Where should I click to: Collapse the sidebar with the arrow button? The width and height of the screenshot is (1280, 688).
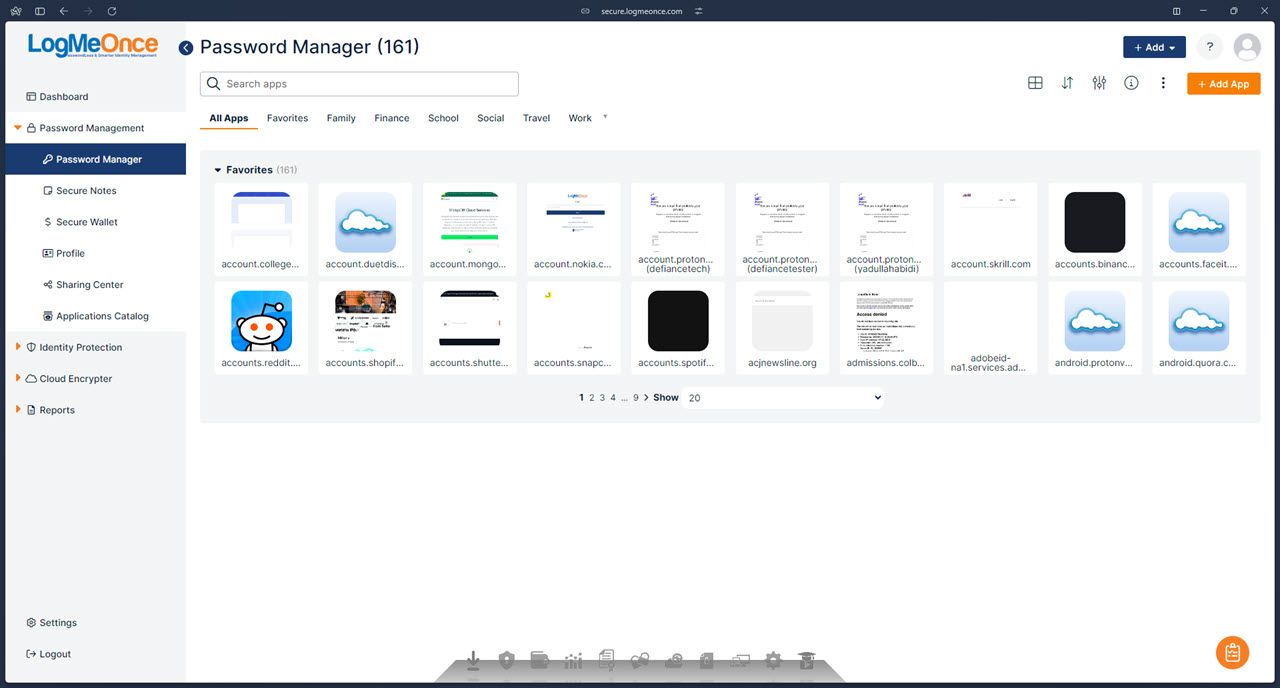tap(186, 48)
